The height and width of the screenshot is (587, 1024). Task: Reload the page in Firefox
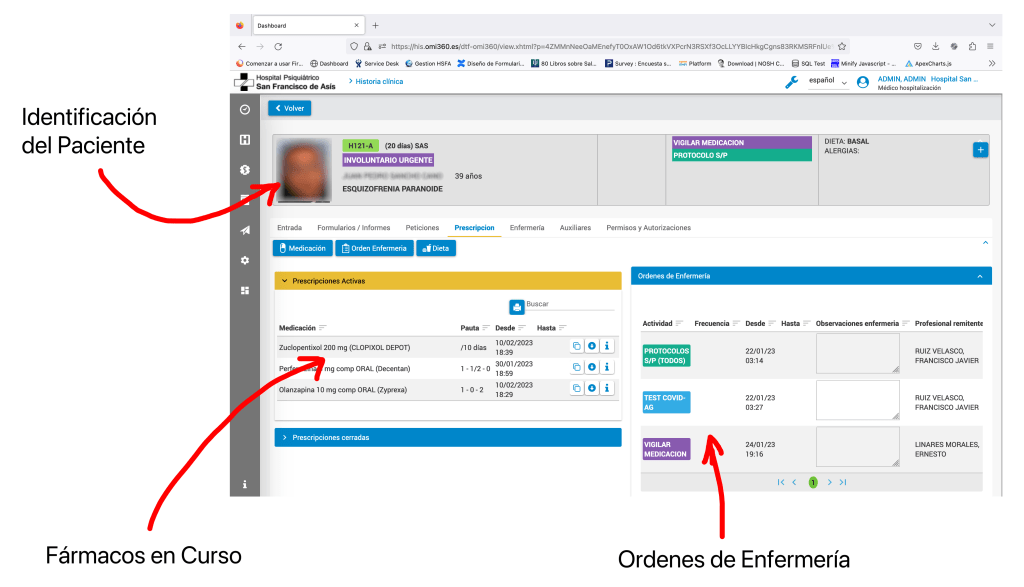pyautogui.click(x=278, y=46)
